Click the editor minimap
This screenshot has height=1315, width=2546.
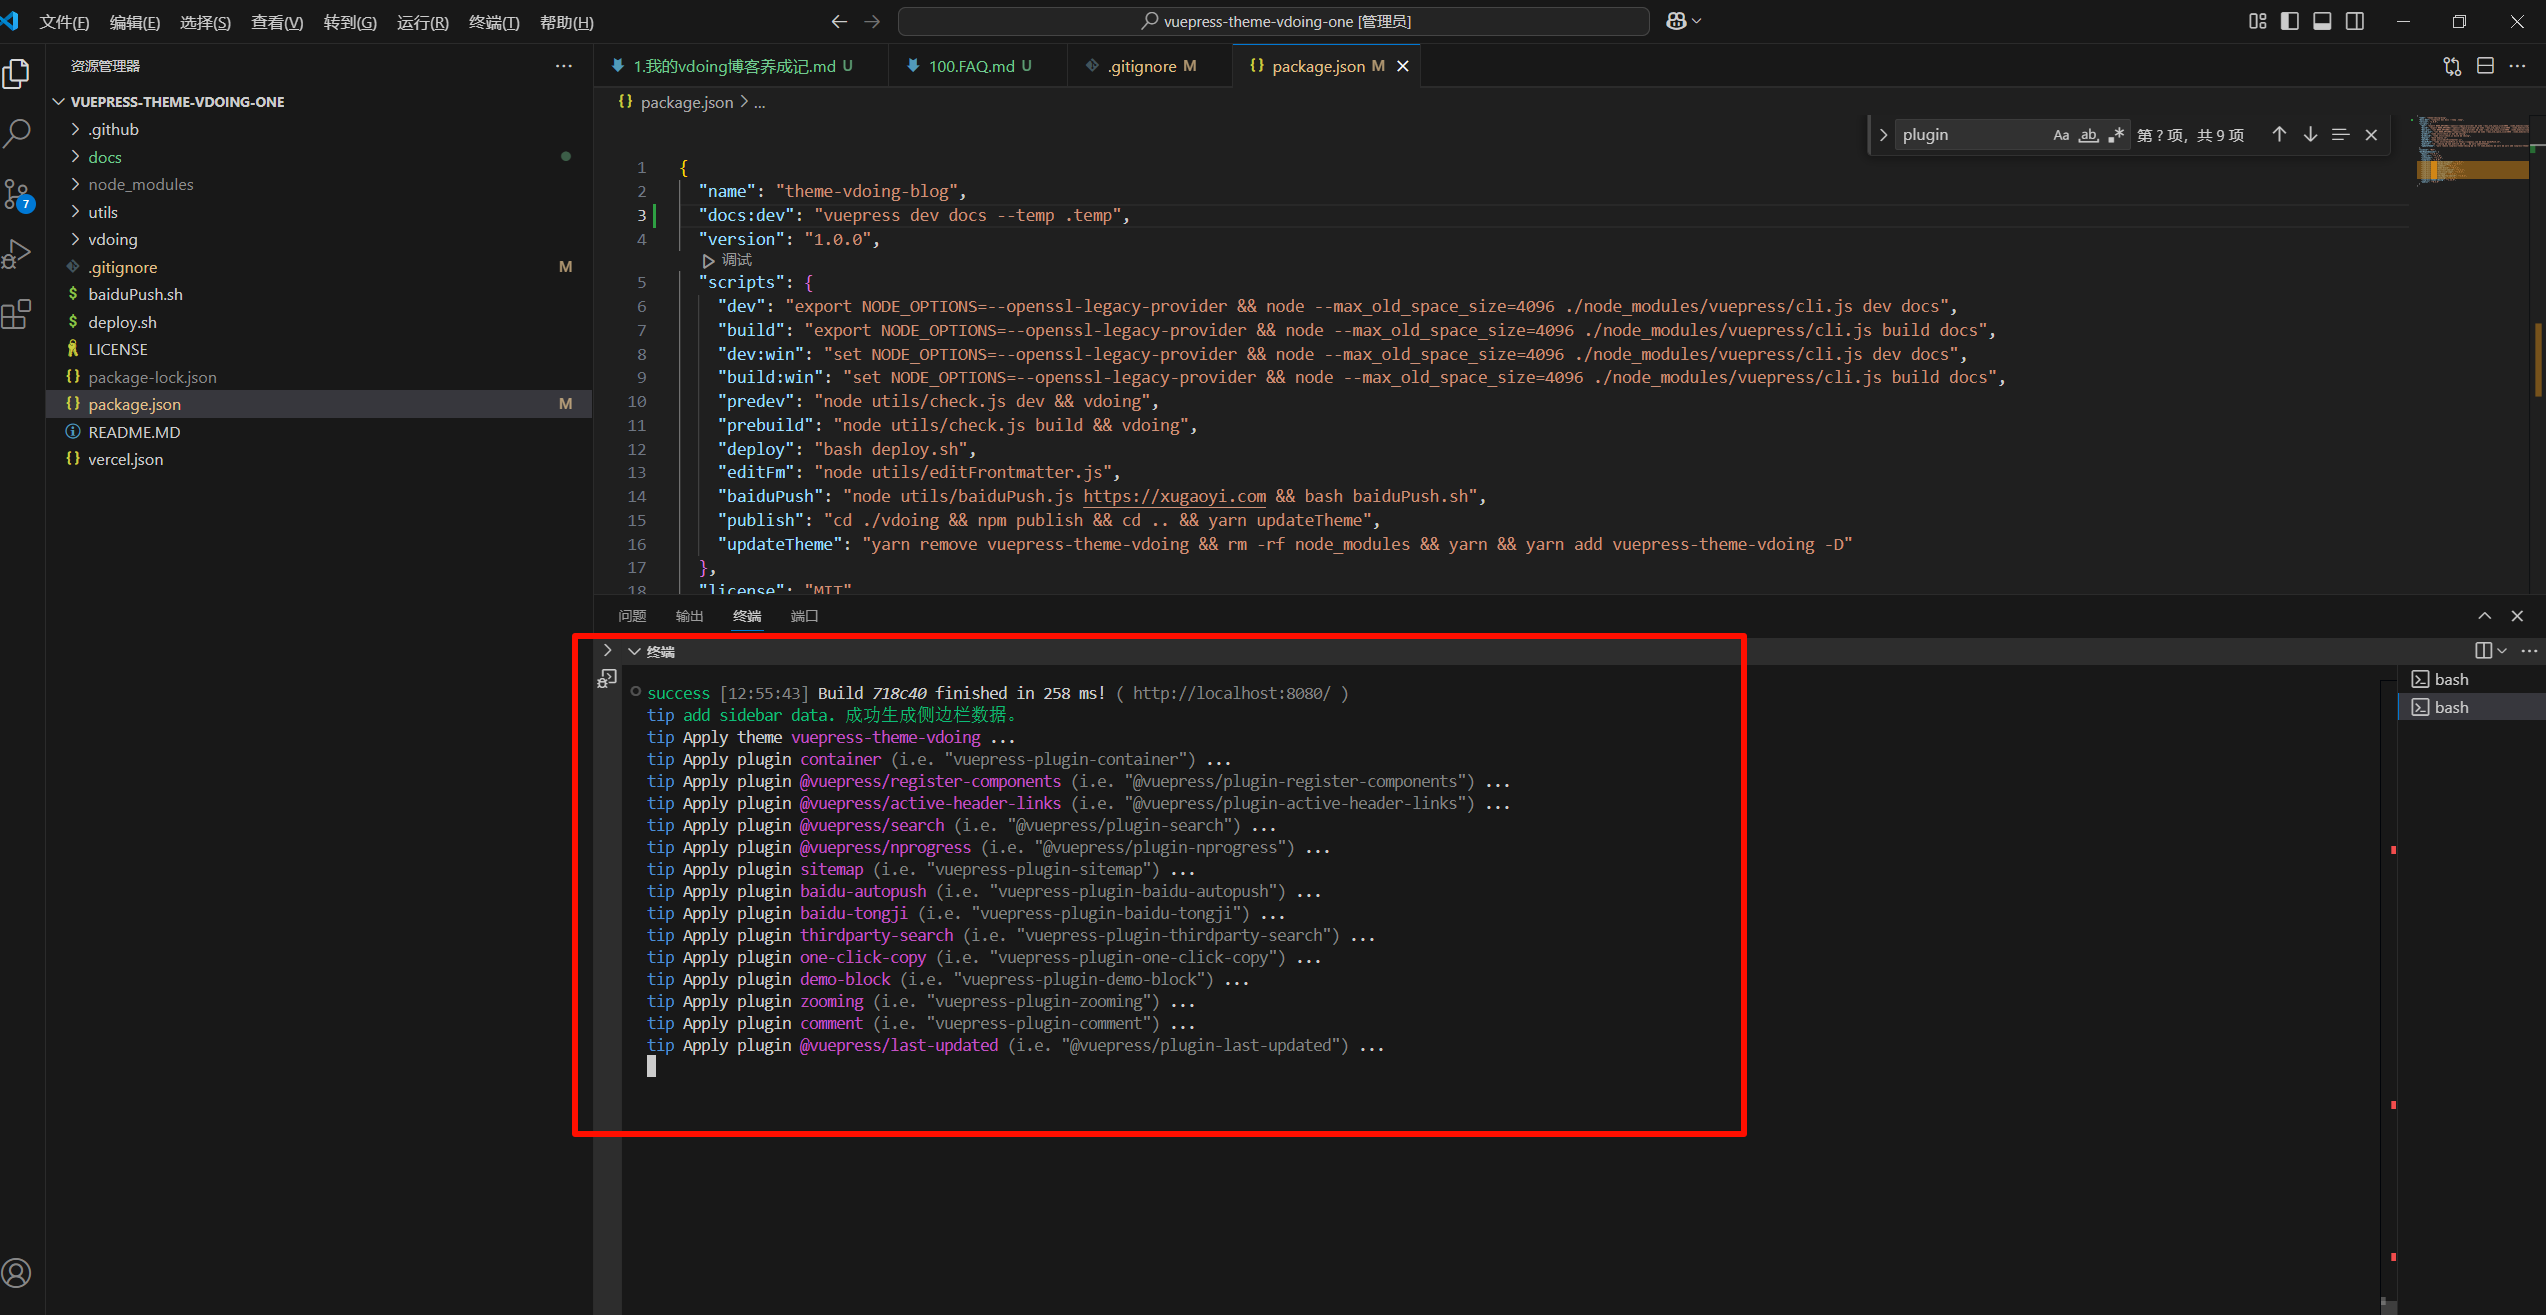point(2473,152)
